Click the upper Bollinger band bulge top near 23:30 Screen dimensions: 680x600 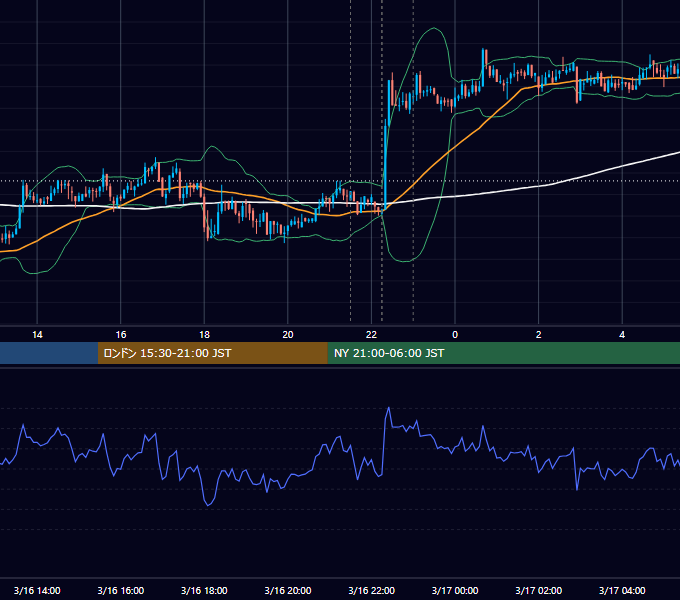point(434,28)
